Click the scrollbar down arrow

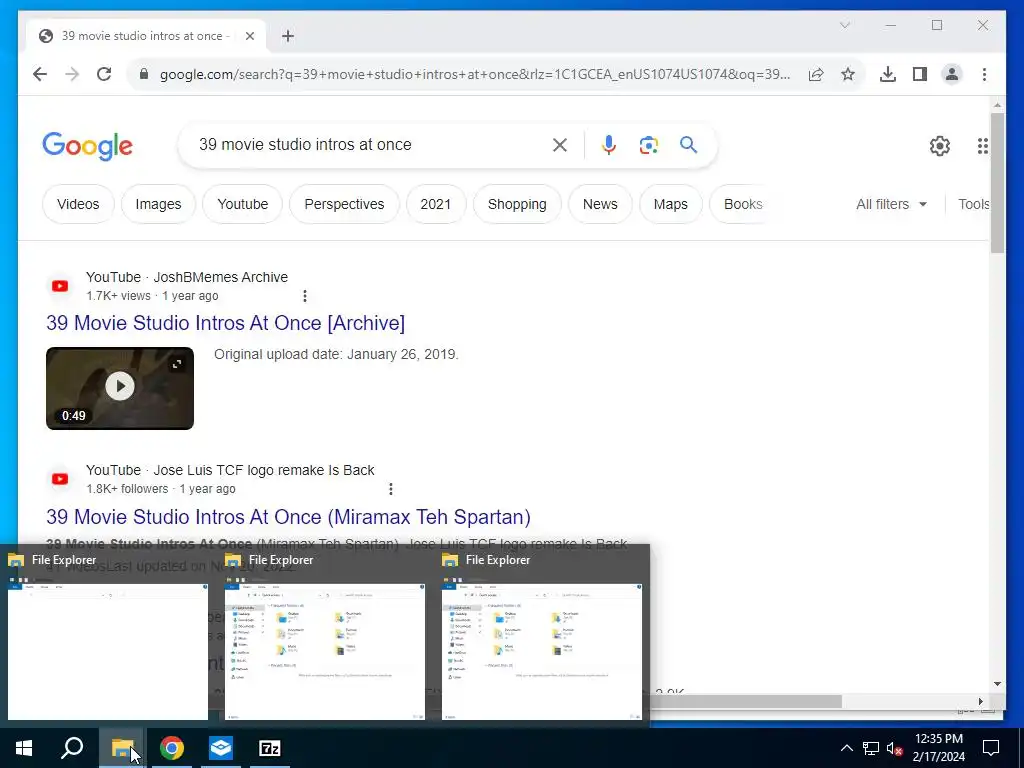(x=997, y=684)
